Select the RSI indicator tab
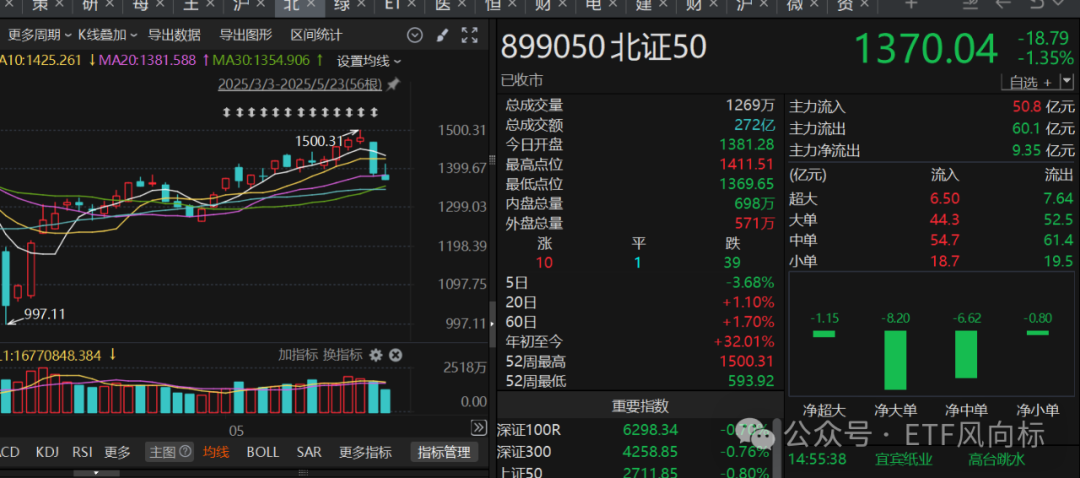Viewport: 1080px width, 478px height. pyautogui.click(x=84, y=452)
